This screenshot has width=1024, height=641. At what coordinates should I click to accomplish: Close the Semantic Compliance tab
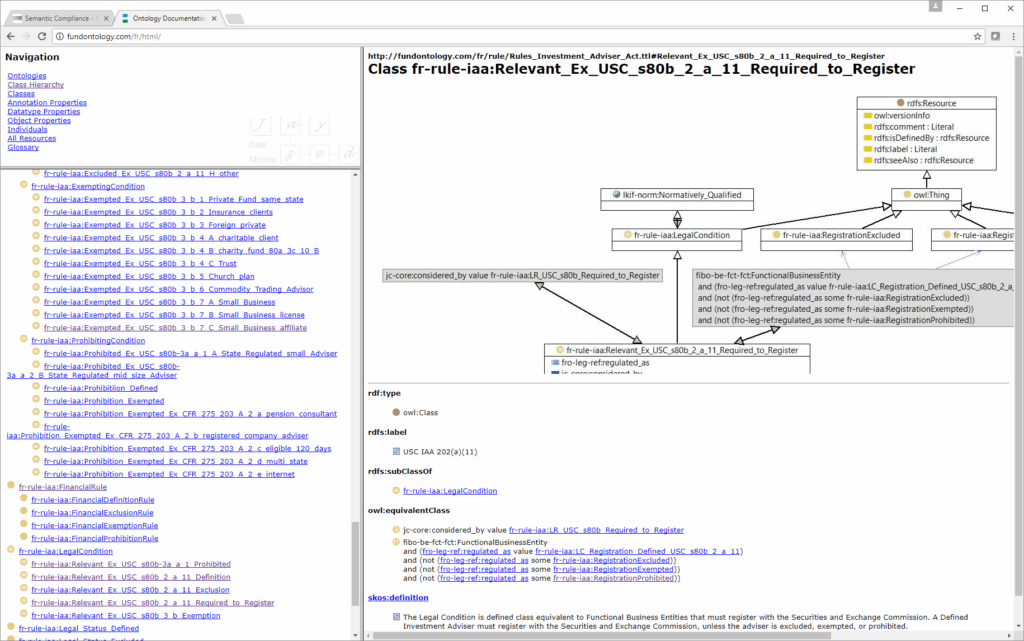click(106, 18)
